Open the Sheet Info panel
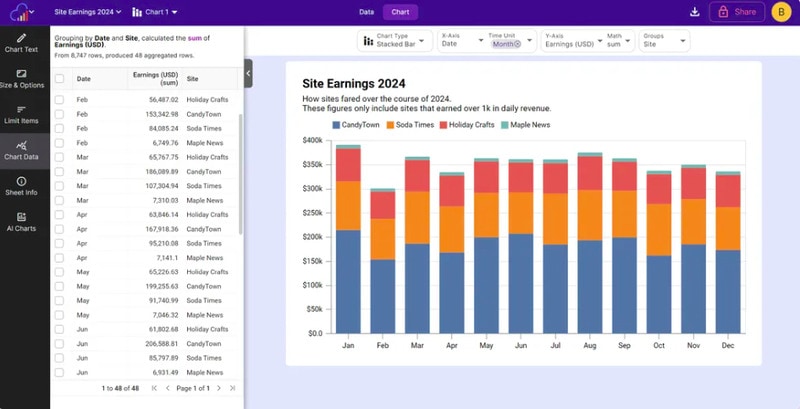Viewport: 800px width, 409px height. 21,185
